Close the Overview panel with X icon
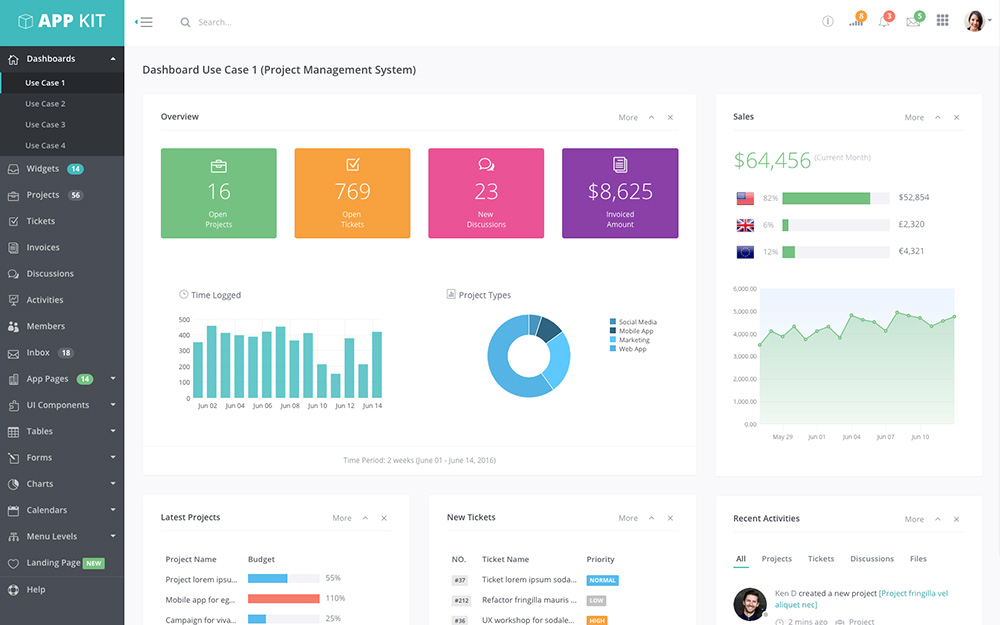The image size is (1000, 625). pyautogui.click(x=670, y=118)
